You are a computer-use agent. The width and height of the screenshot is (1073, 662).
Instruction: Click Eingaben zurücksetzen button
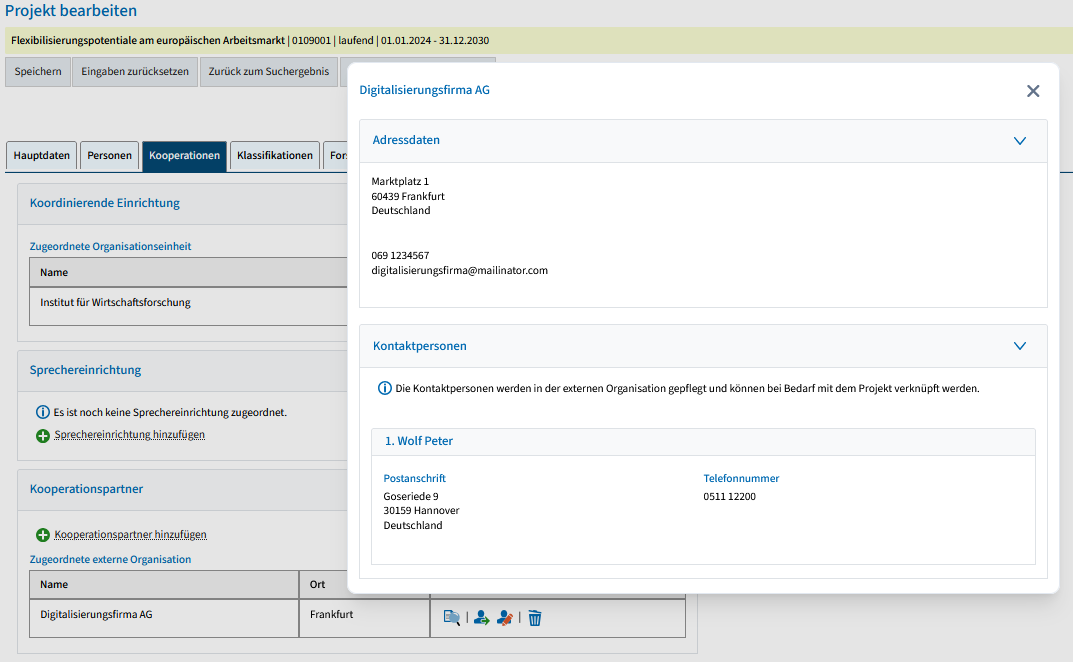tap(135, 72)
